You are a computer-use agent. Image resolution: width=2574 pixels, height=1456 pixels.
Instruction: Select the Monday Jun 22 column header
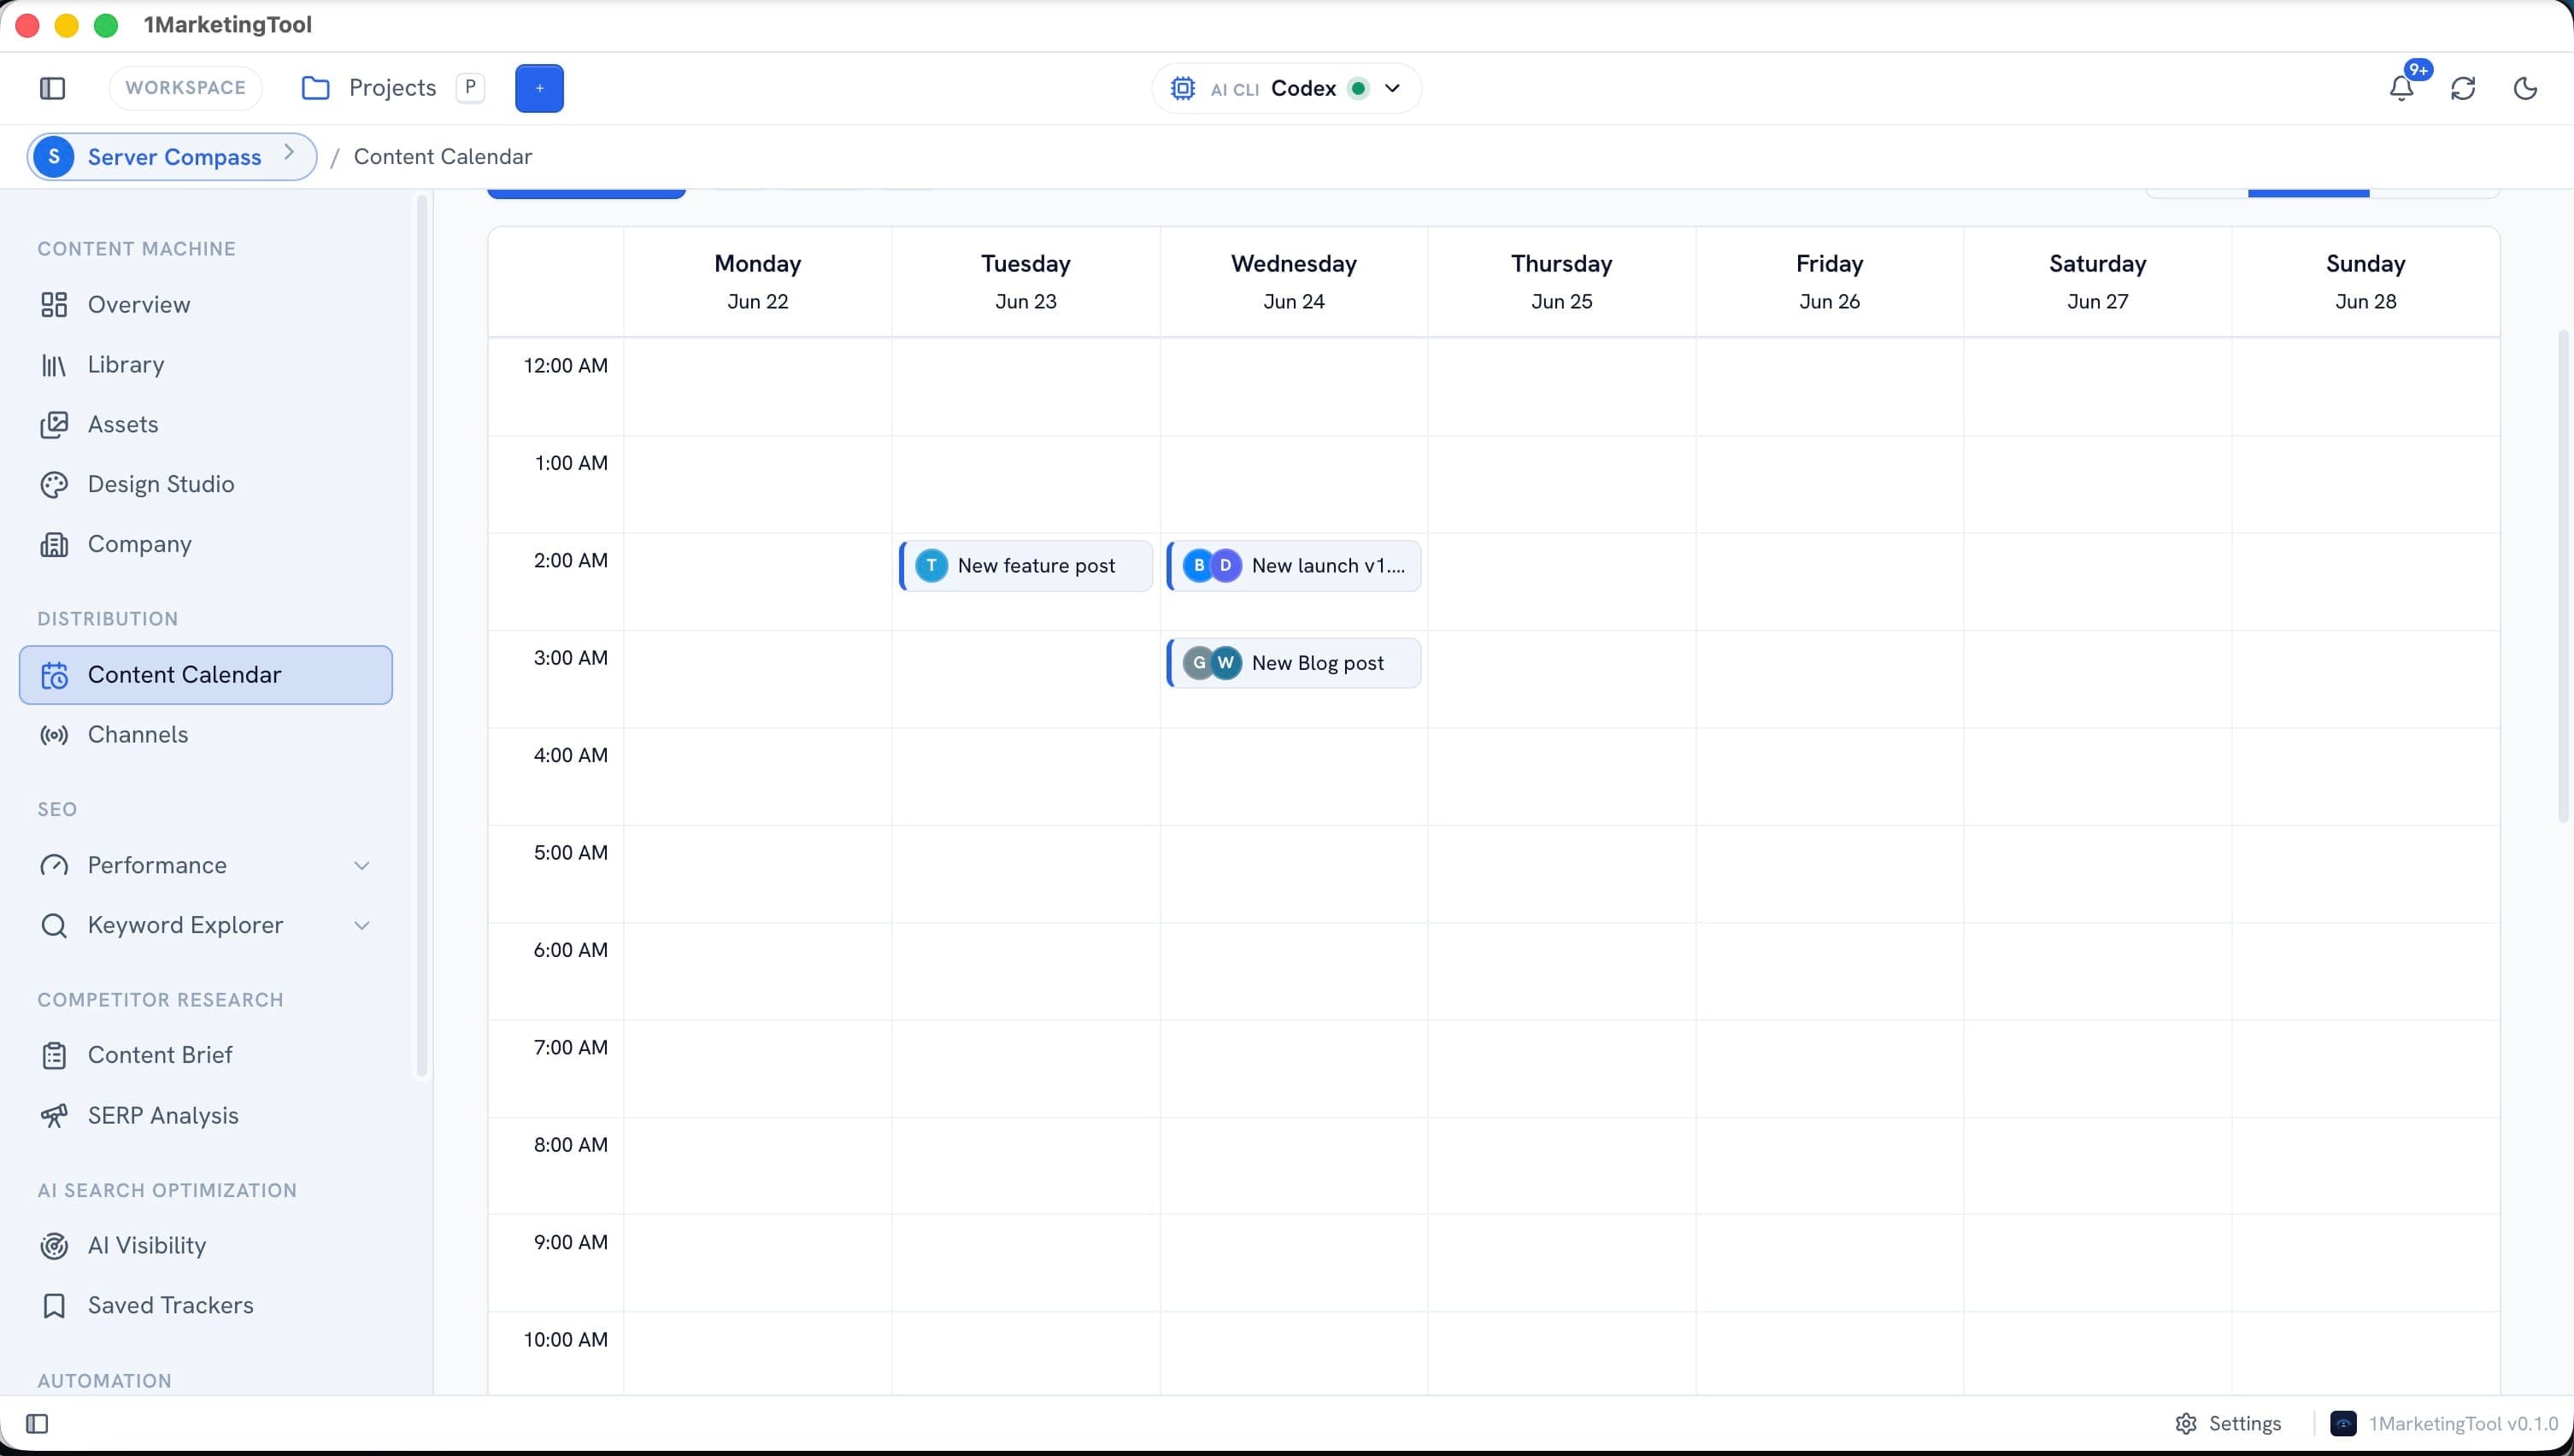758,282
